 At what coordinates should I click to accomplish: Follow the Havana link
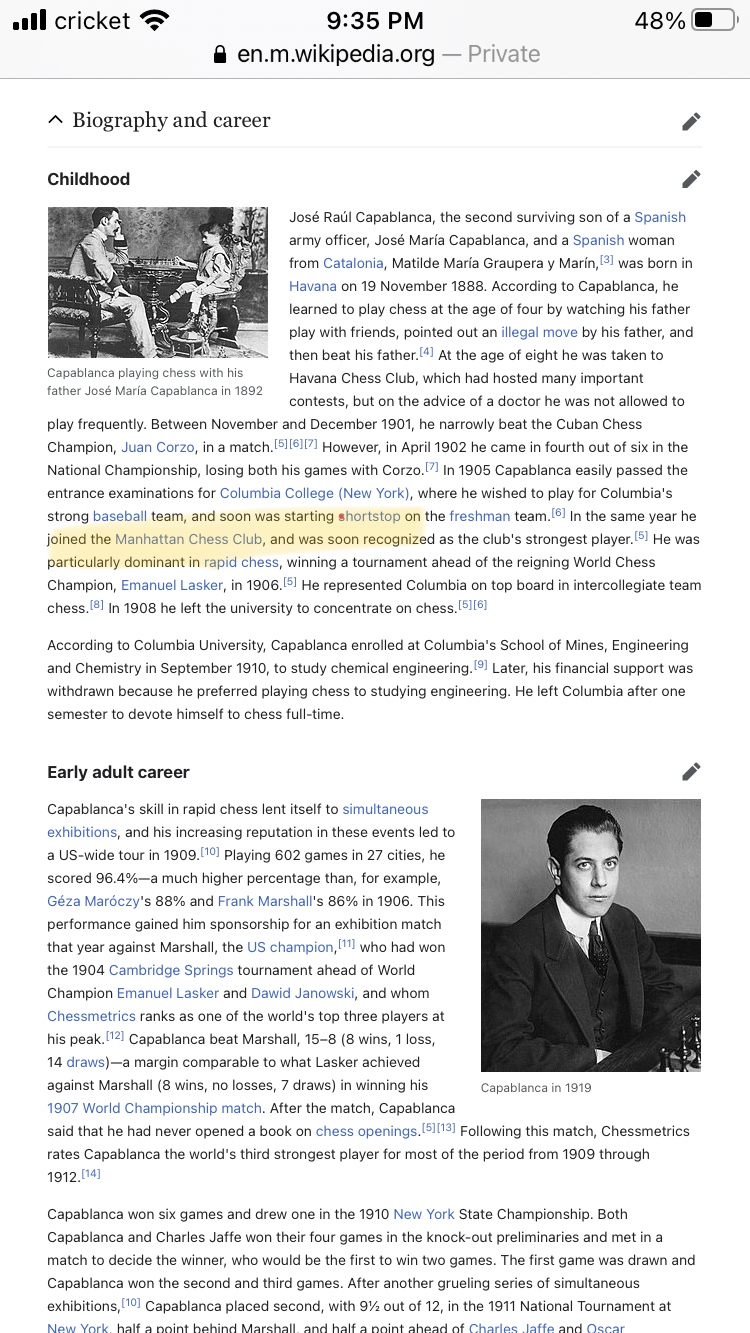(313, 286)
